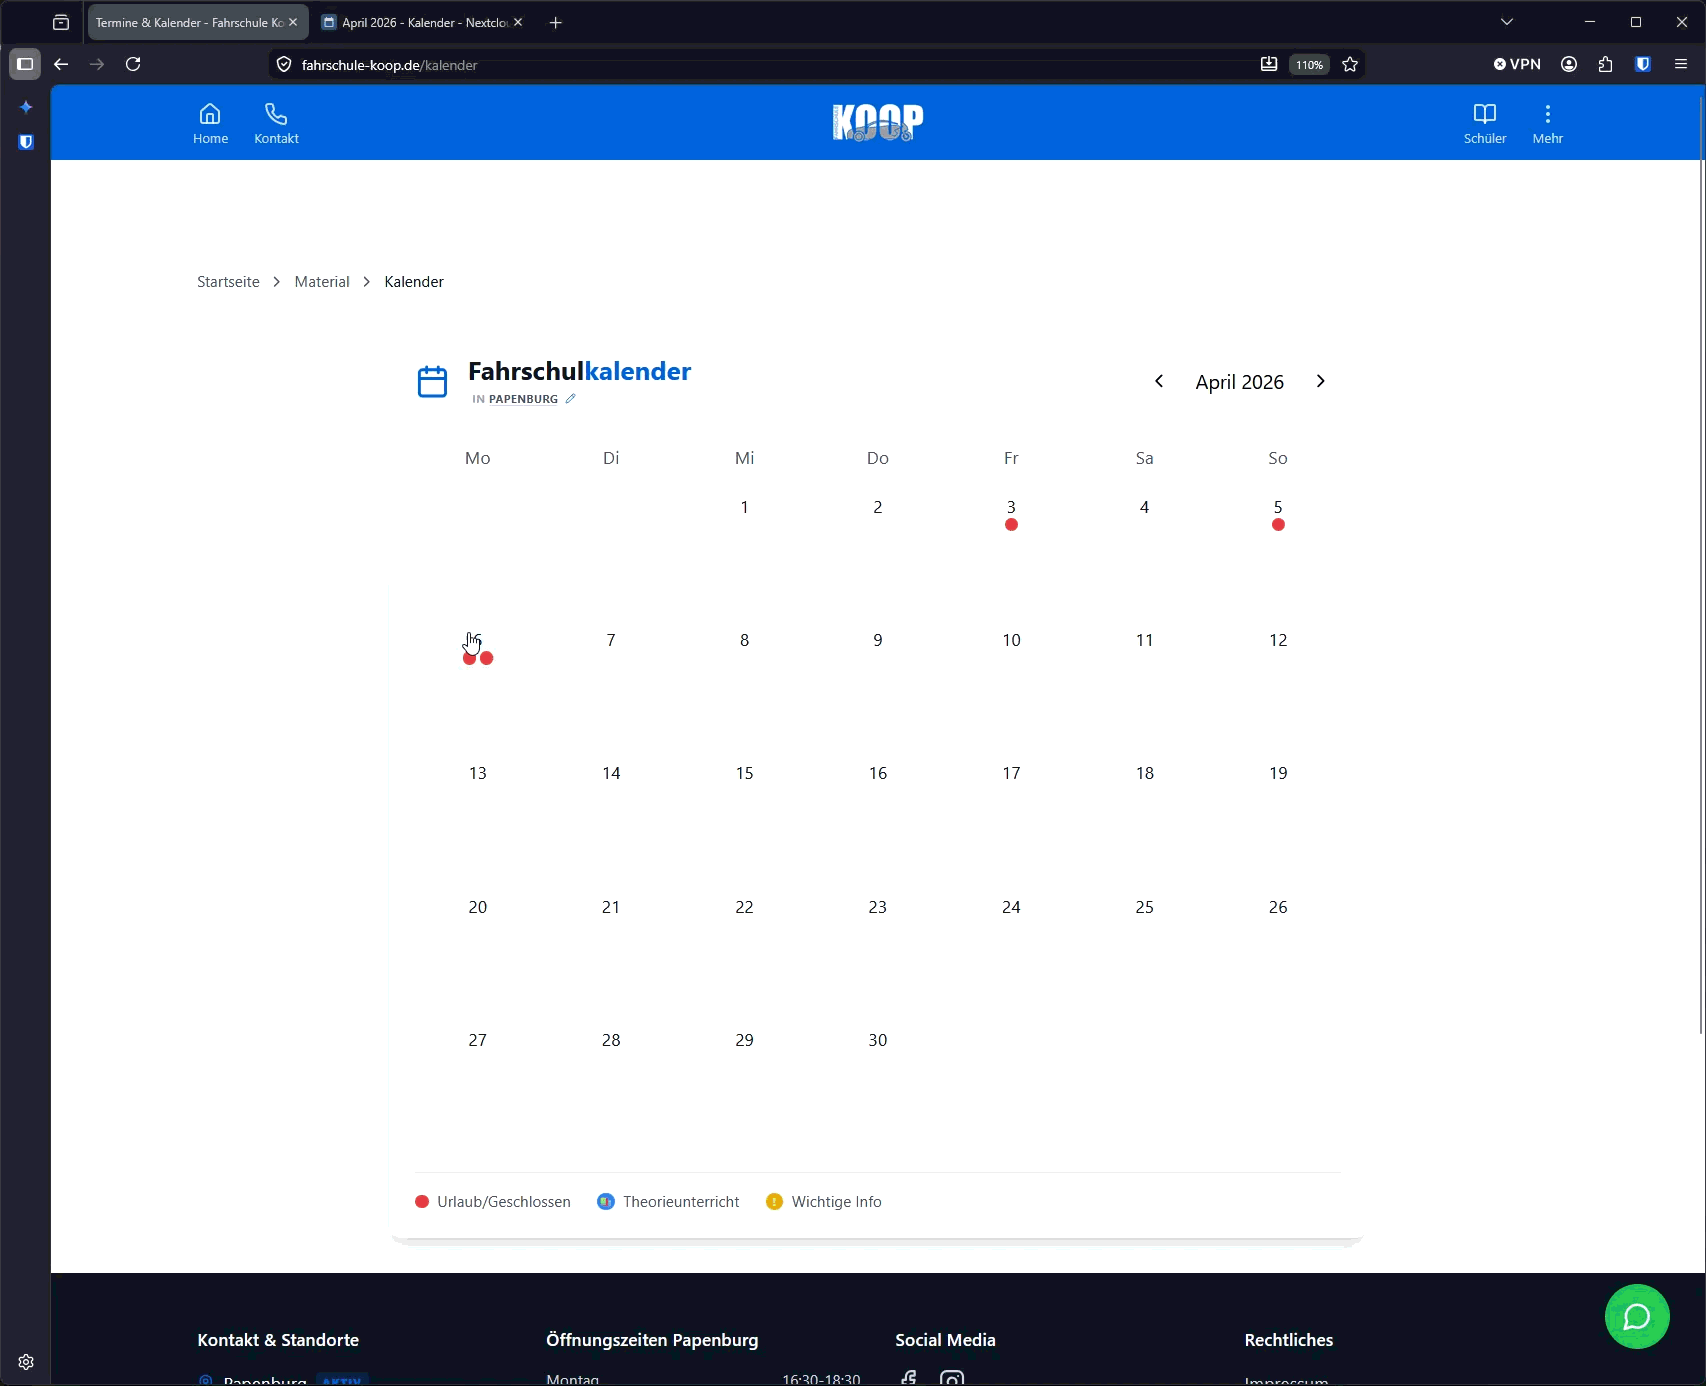List all tabs dropdown arrow
The width and height of the screenshot is (1706, 1386).
pyautogui.click(x=1507, y=22)
